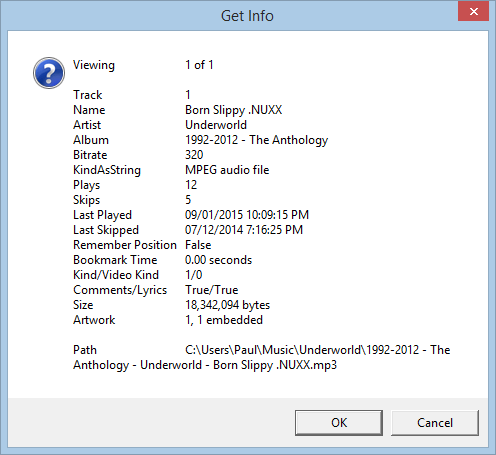Click the Plays count 12
The height and width of the screenshot is (455, 496).
[x=191, y=185]
